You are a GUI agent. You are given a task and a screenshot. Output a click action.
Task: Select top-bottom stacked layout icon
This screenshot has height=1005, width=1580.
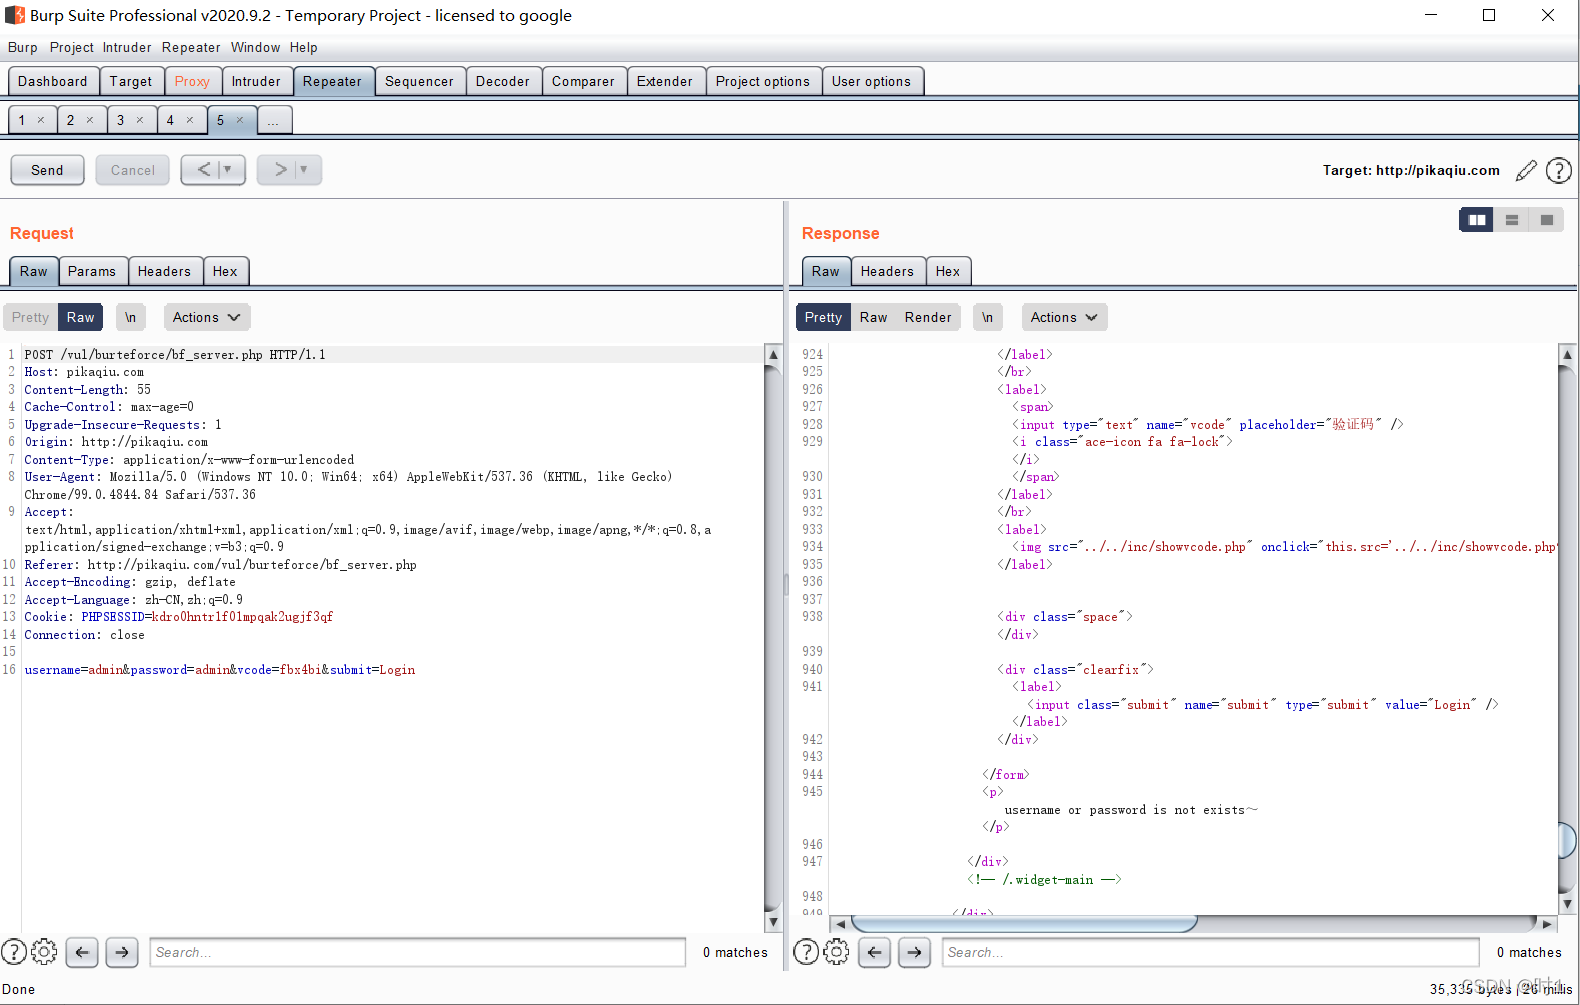[x=1512, y=220]
